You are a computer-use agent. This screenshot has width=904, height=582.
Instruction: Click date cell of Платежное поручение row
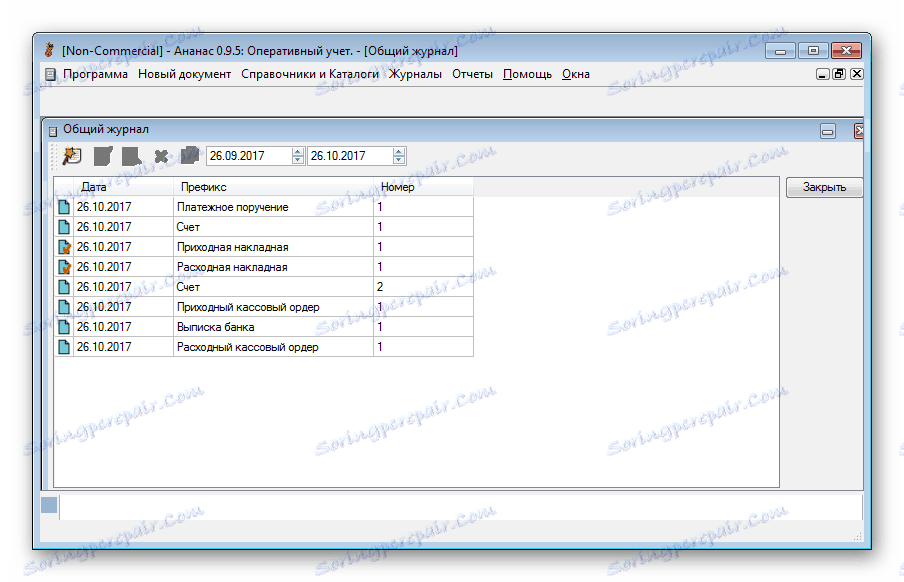click(123, 206)
